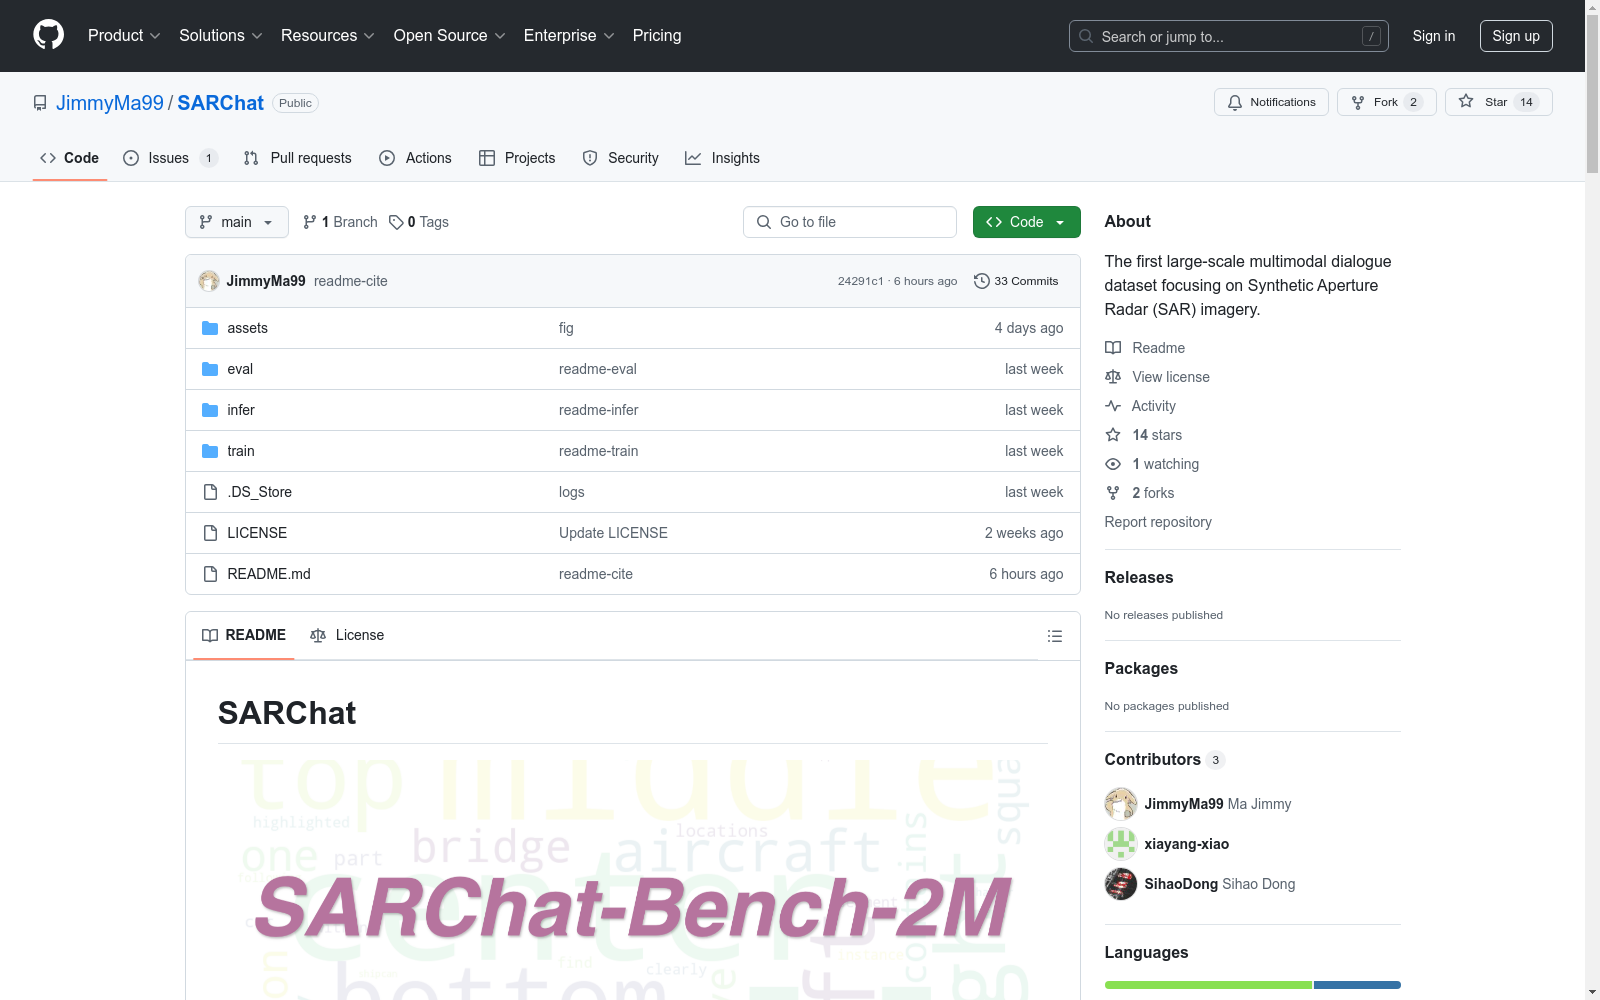Open the README outline list icon
The width and height of the screenshot is (1600, 1000).
(1054, 636)
